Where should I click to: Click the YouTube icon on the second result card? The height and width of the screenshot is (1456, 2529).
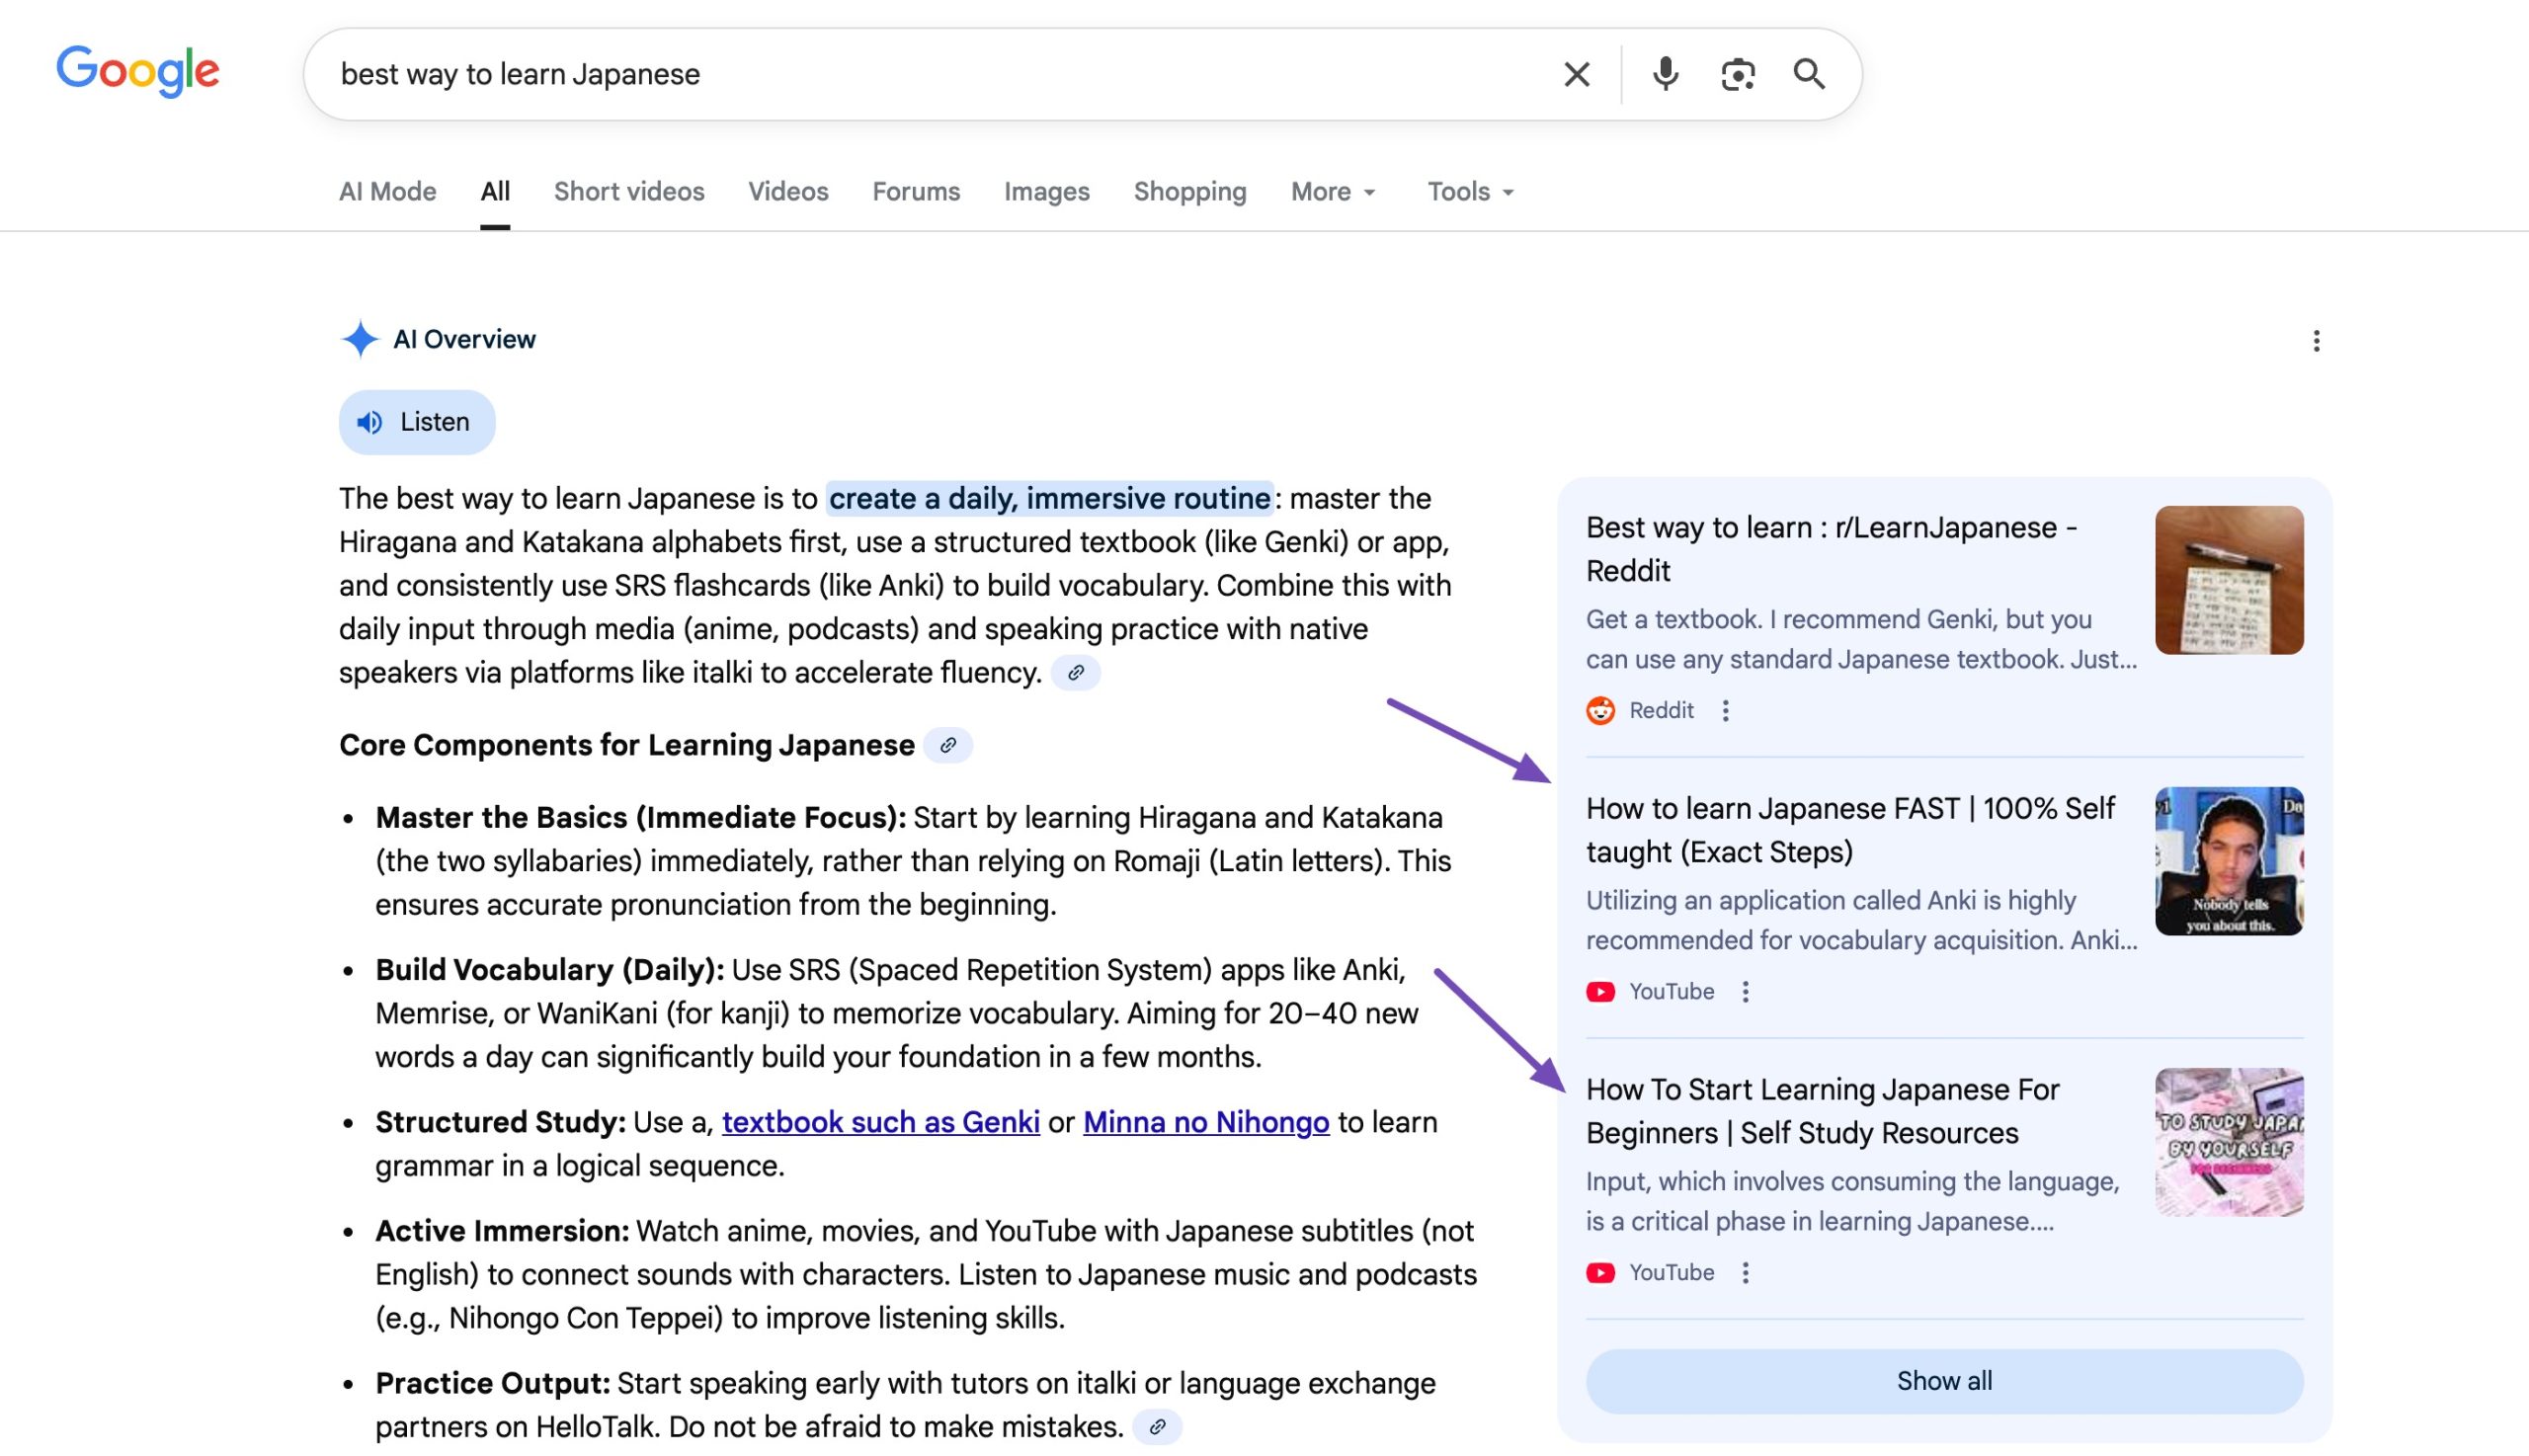[1601, 991]
